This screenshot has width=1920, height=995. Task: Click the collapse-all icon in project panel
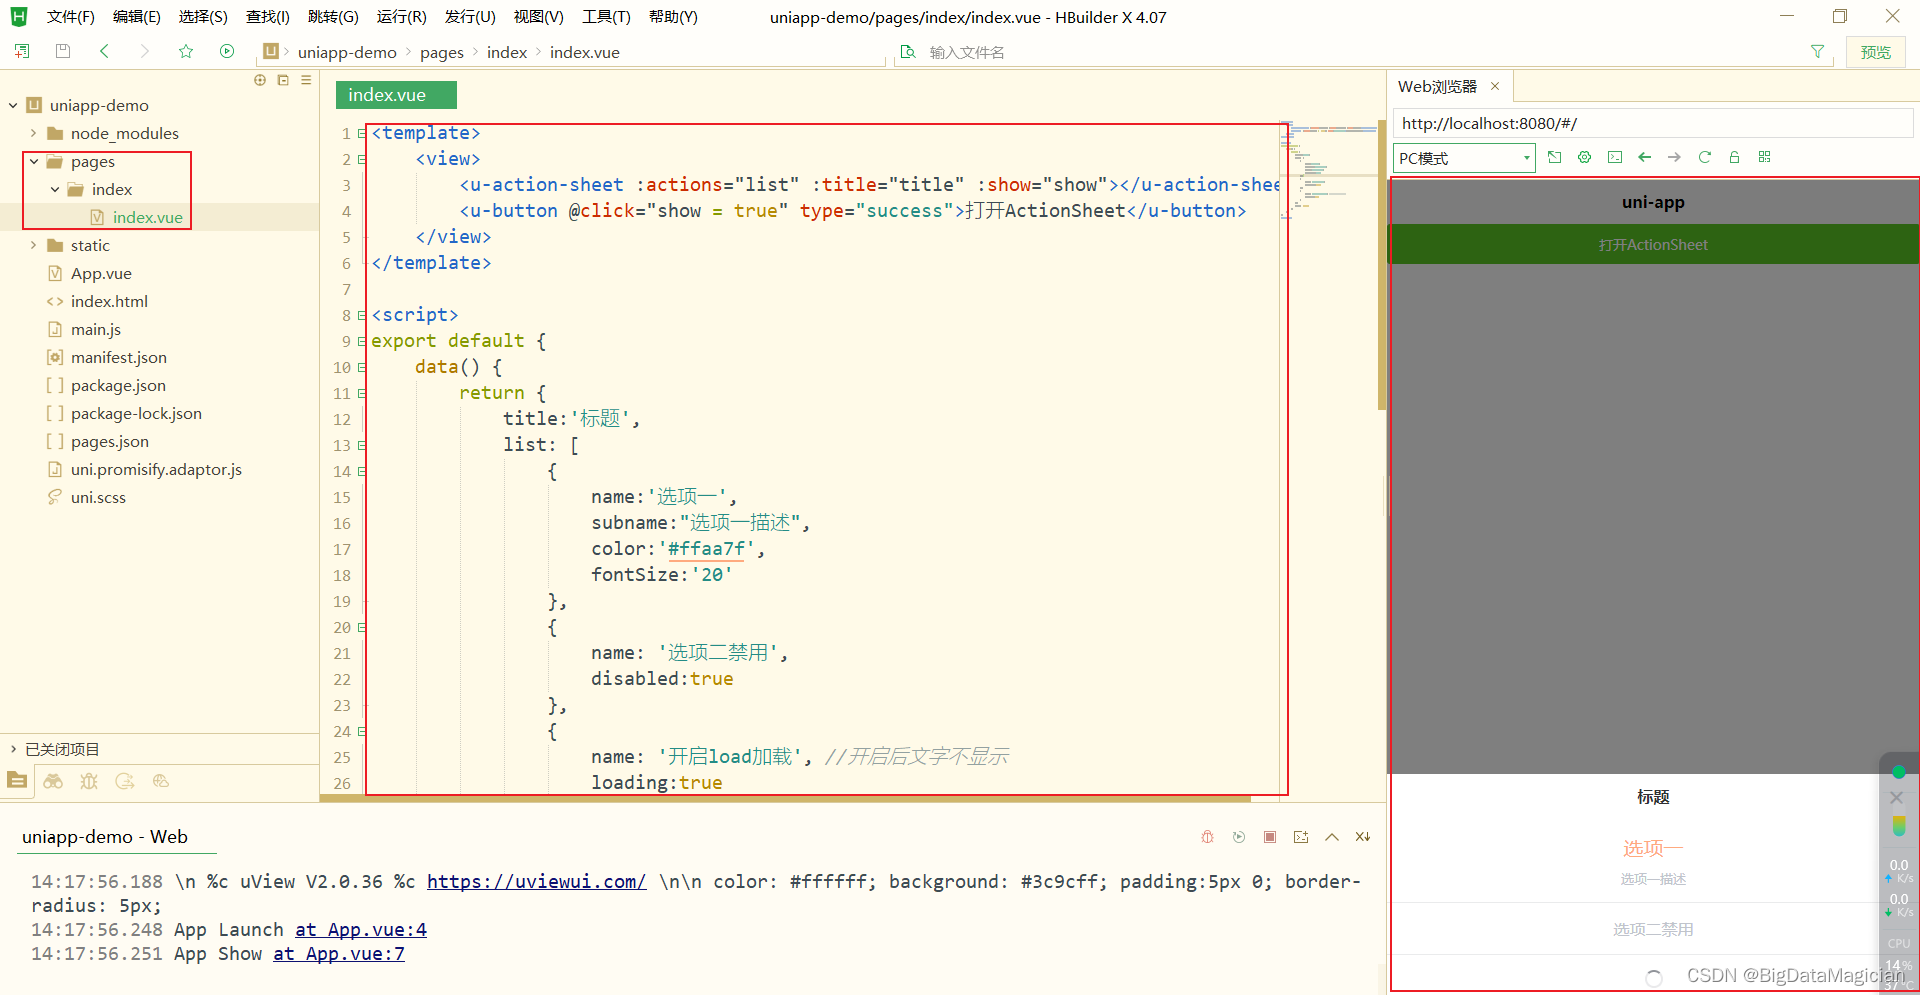point(283,80)
